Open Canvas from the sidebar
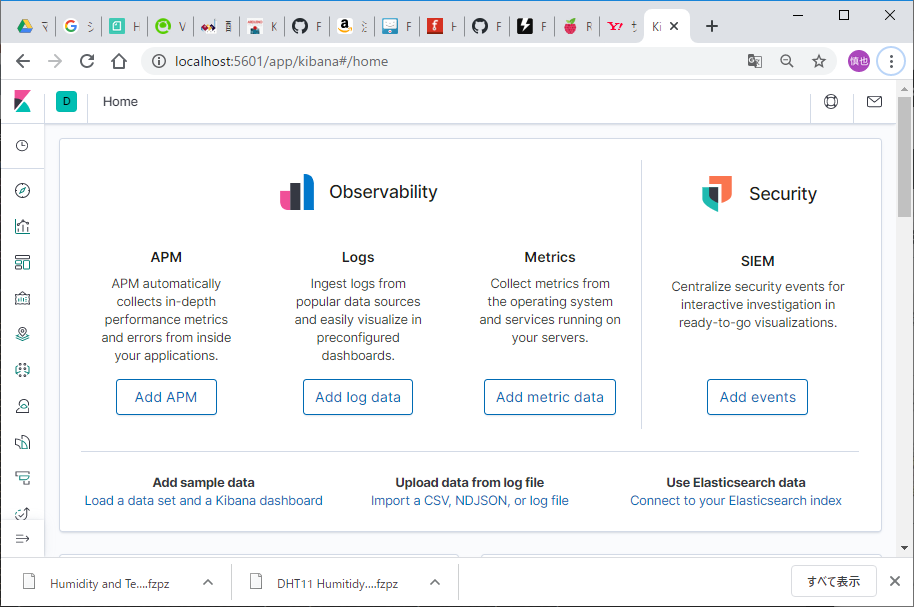Screen dimensions: 914x607 click(22, 299)
